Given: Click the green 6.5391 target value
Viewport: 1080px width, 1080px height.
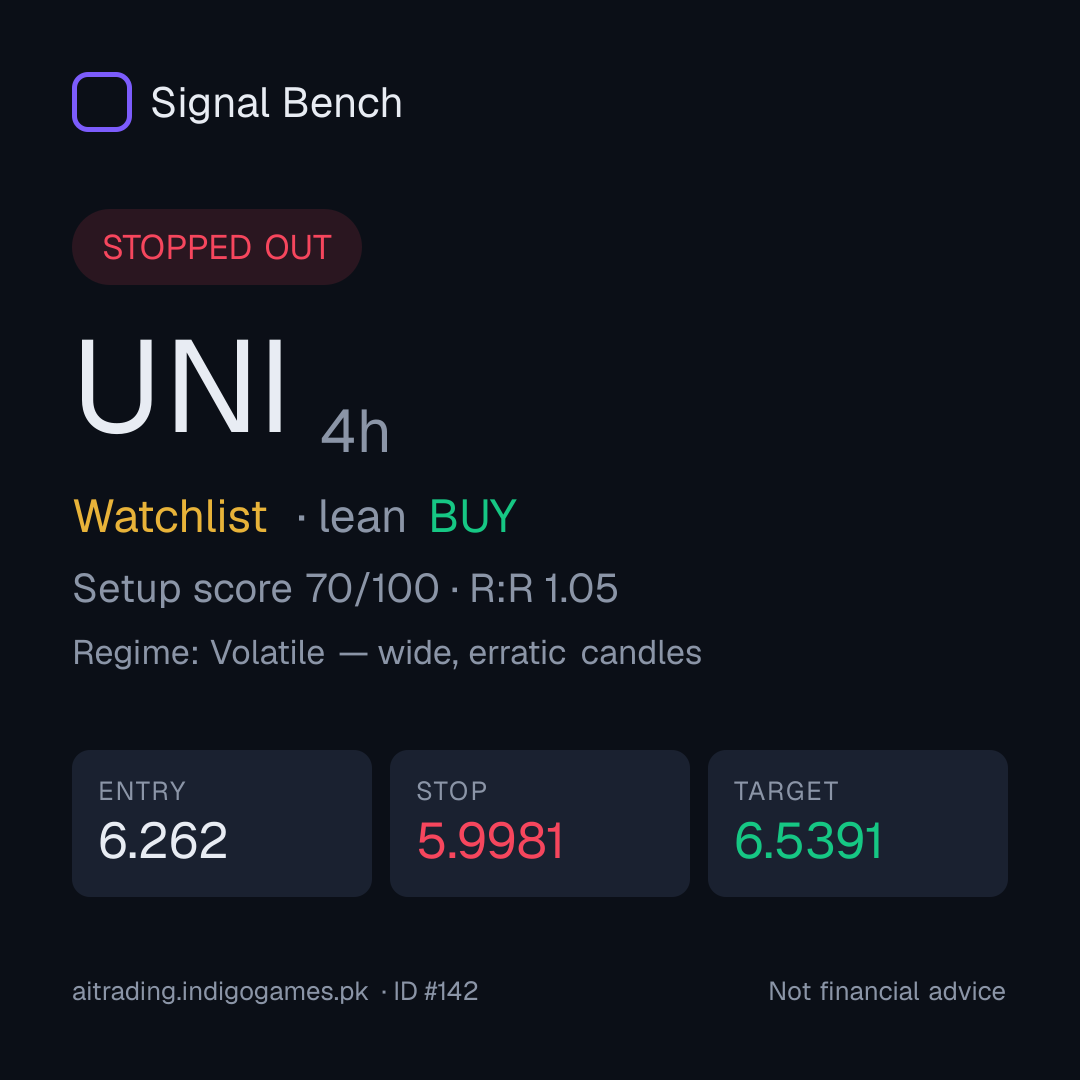Looking at the screenshot, I should [809, 841].
